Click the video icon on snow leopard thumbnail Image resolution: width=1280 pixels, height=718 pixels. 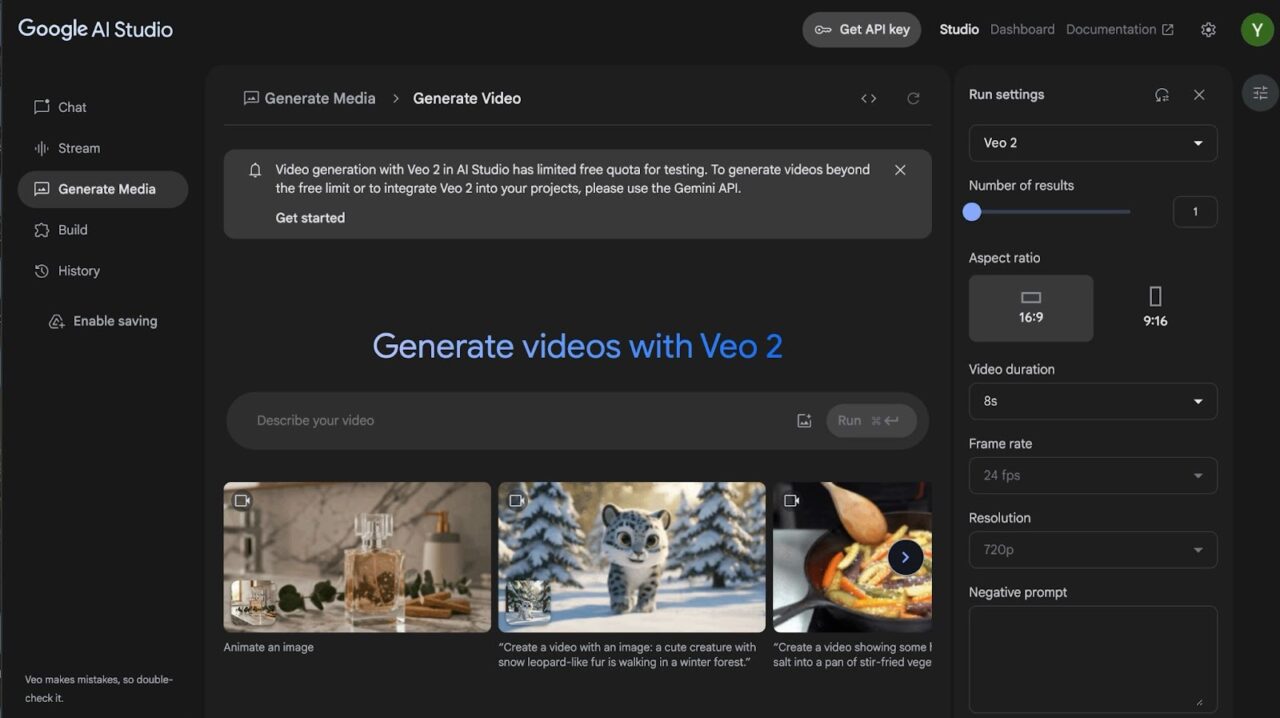[x=516, y=500]
